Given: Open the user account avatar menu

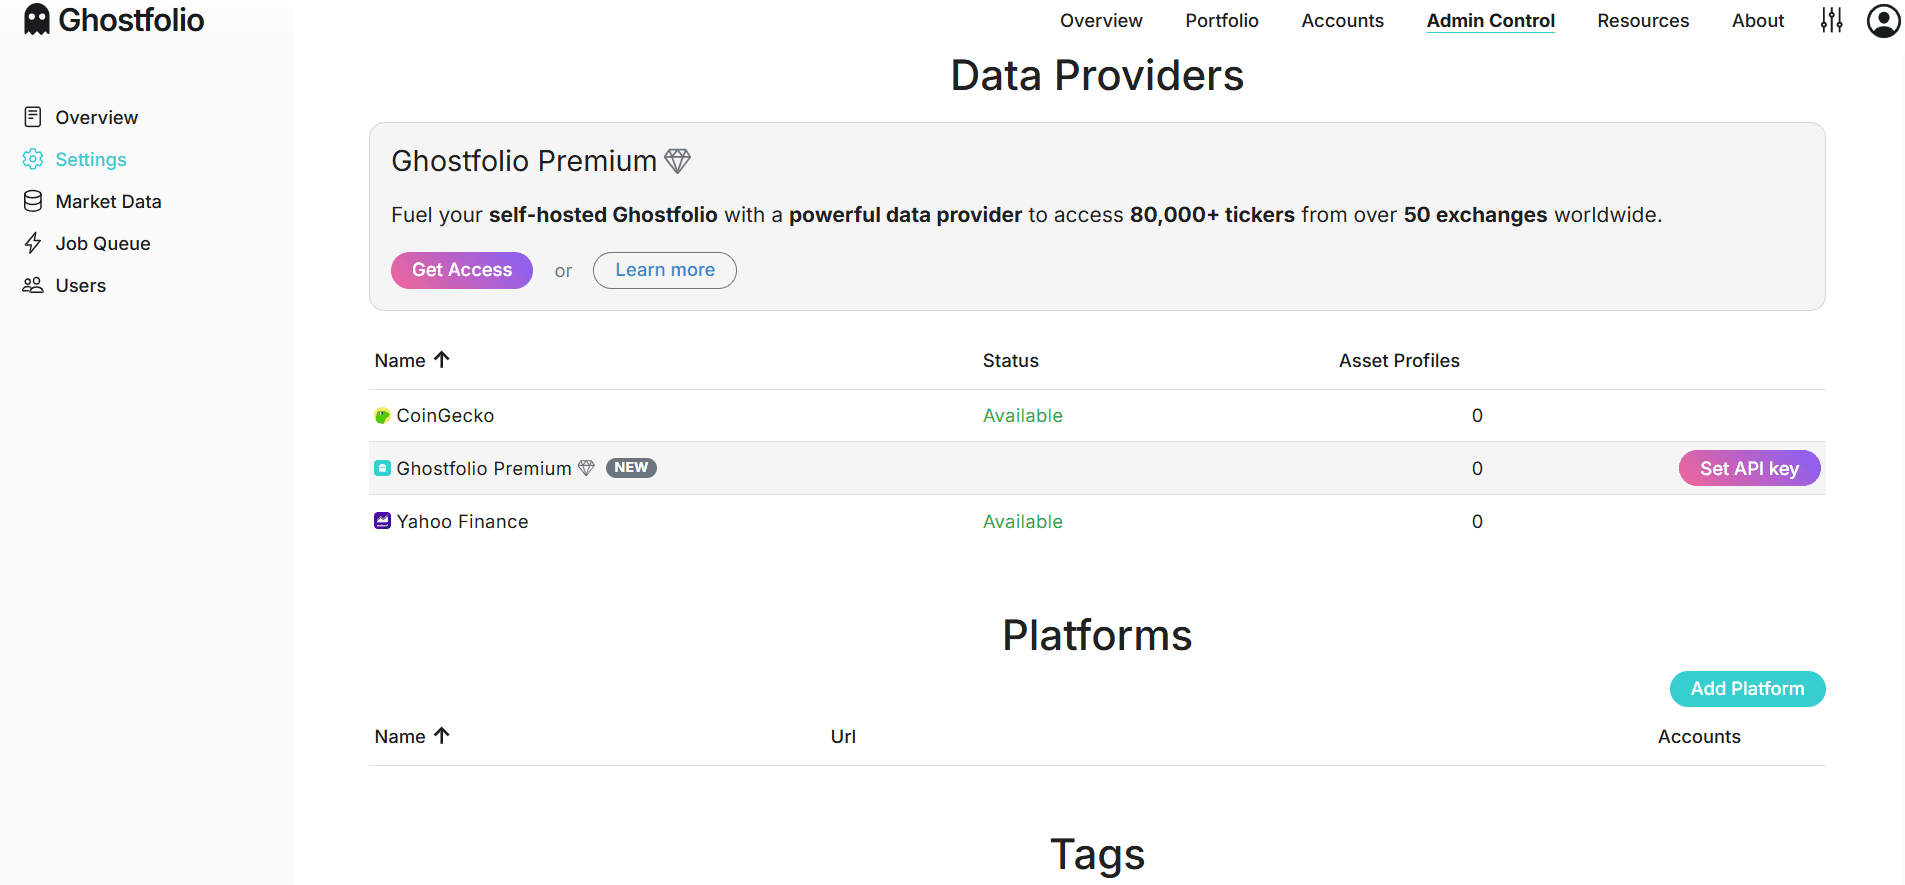Looking at the screenshot, I should pyautogui.click(x=1883, y=20).
